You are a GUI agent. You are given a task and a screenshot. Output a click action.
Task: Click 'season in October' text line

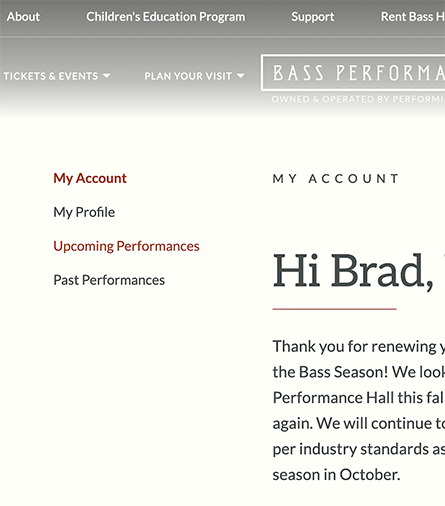[x=336, y=474]
